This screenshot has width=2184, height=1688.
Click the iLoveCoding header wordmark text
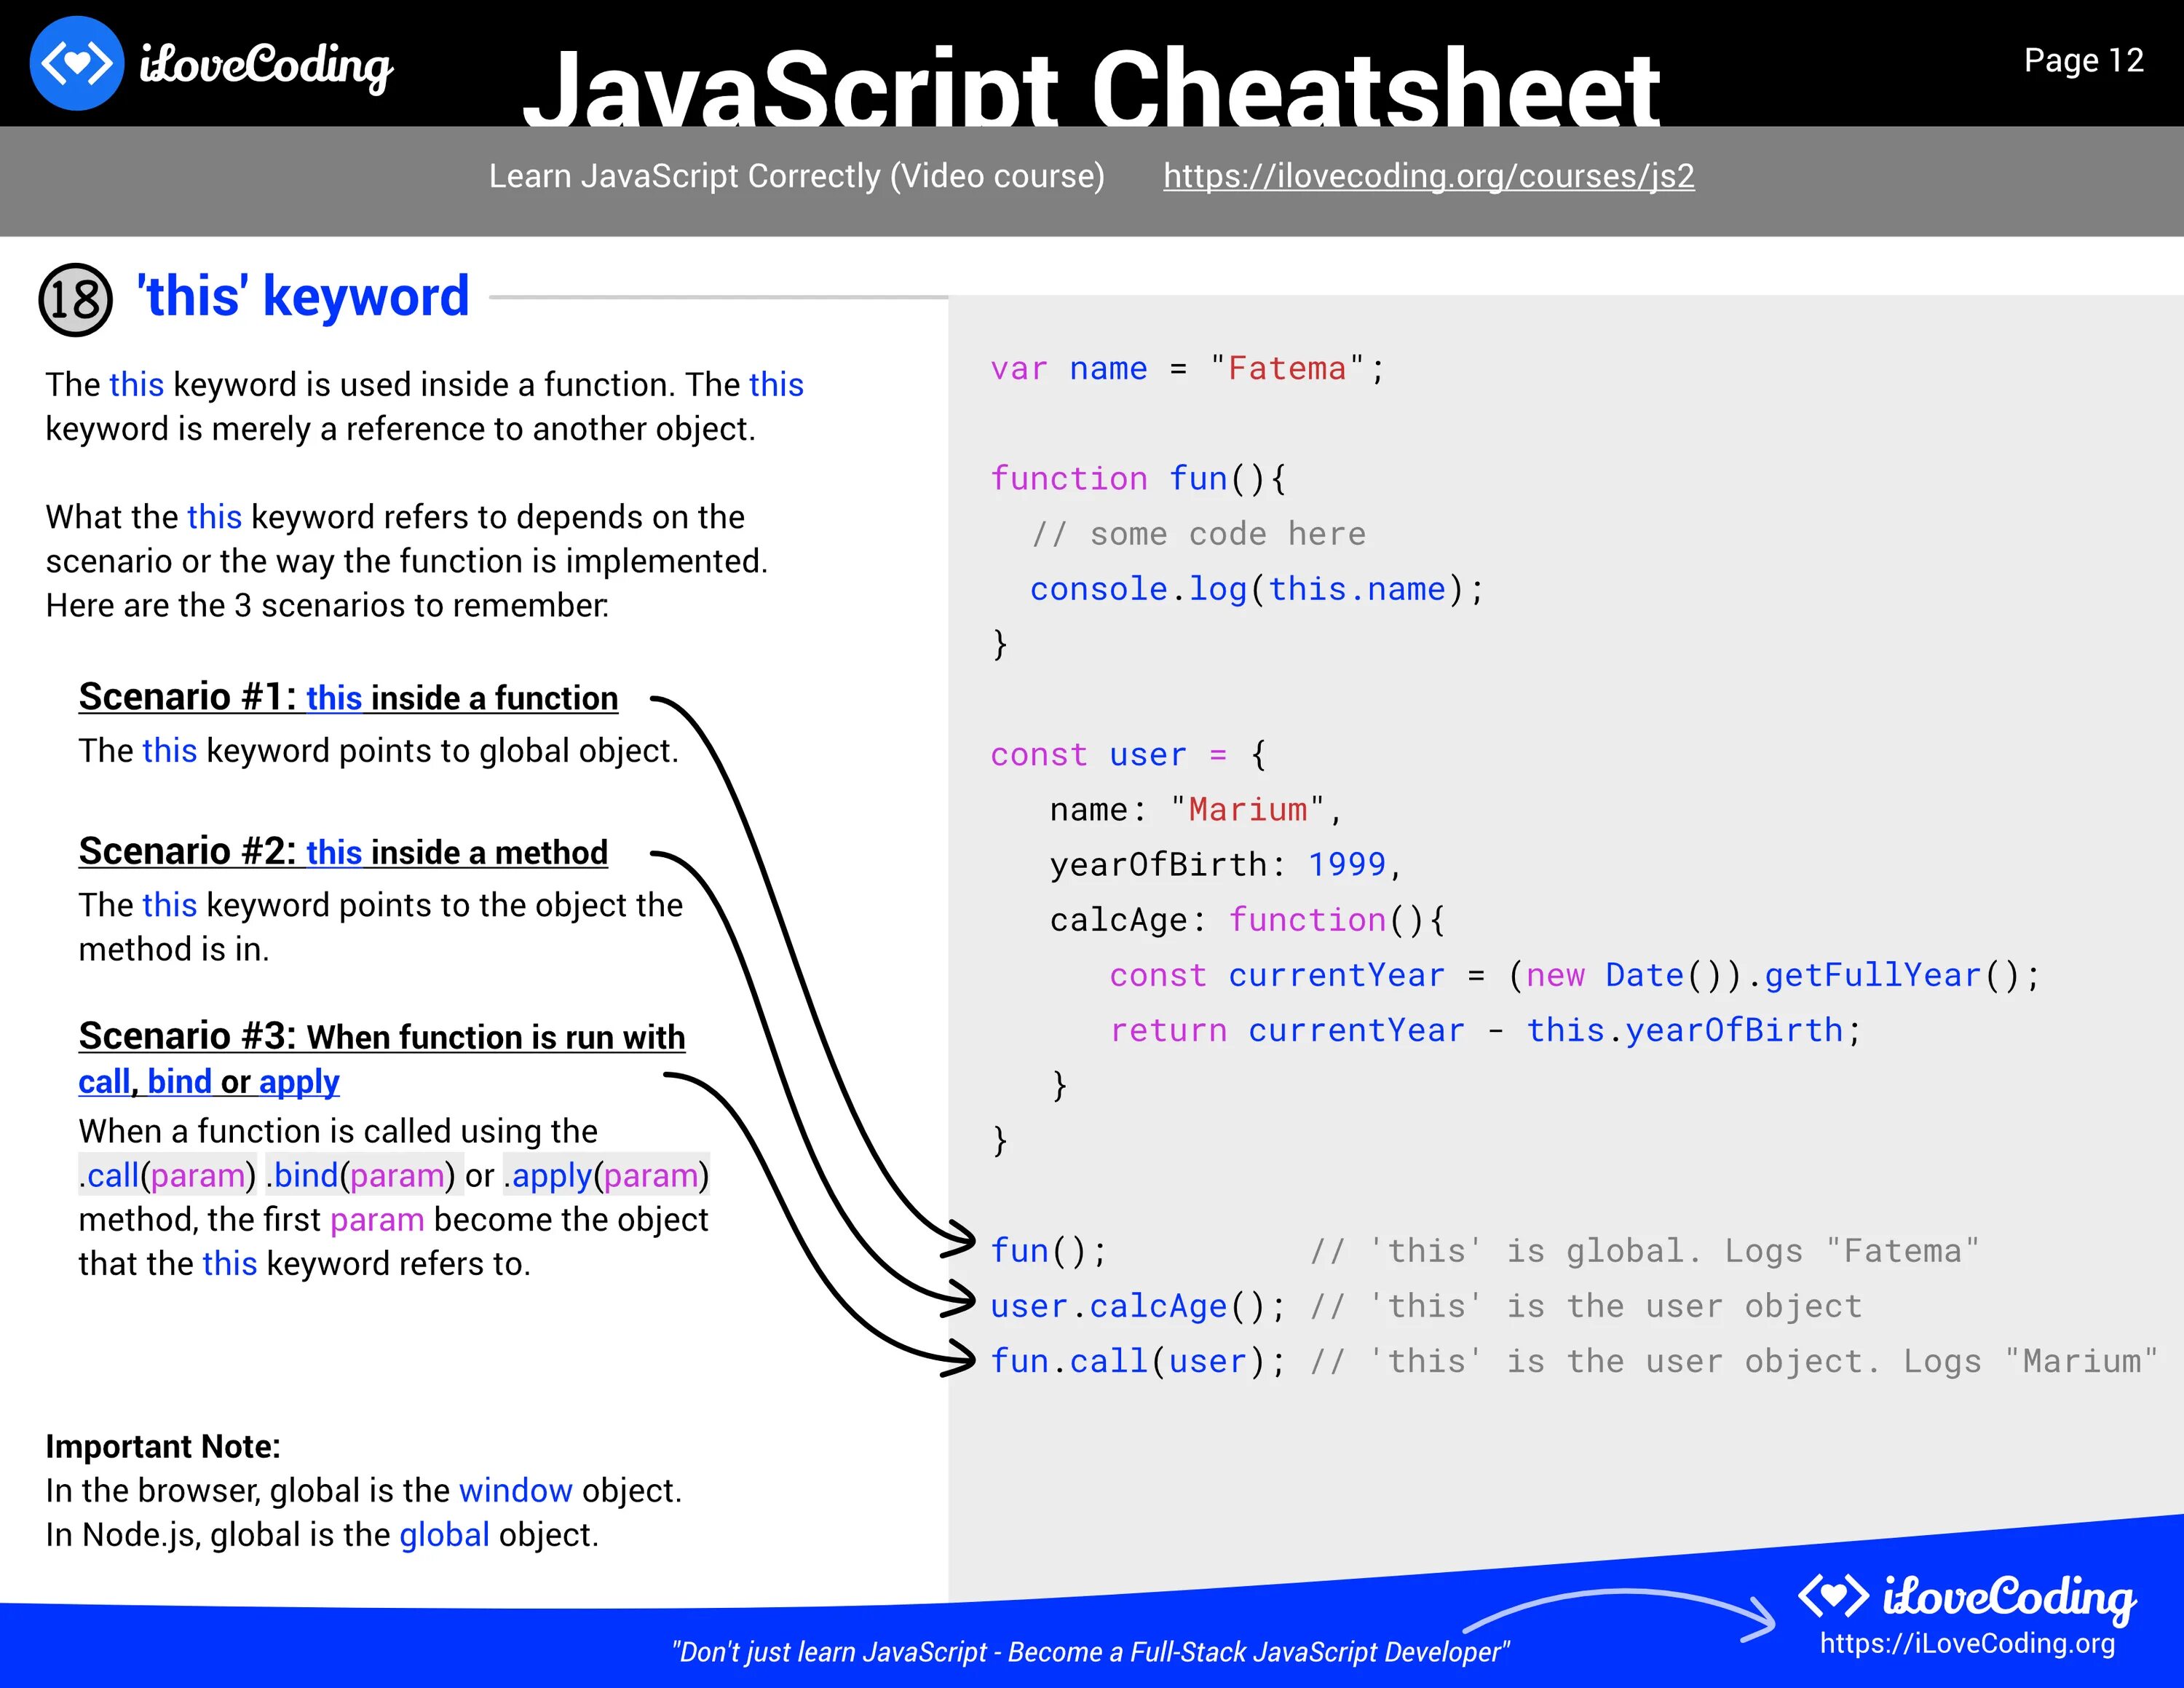pyautogui.click(x=266, y=65)
